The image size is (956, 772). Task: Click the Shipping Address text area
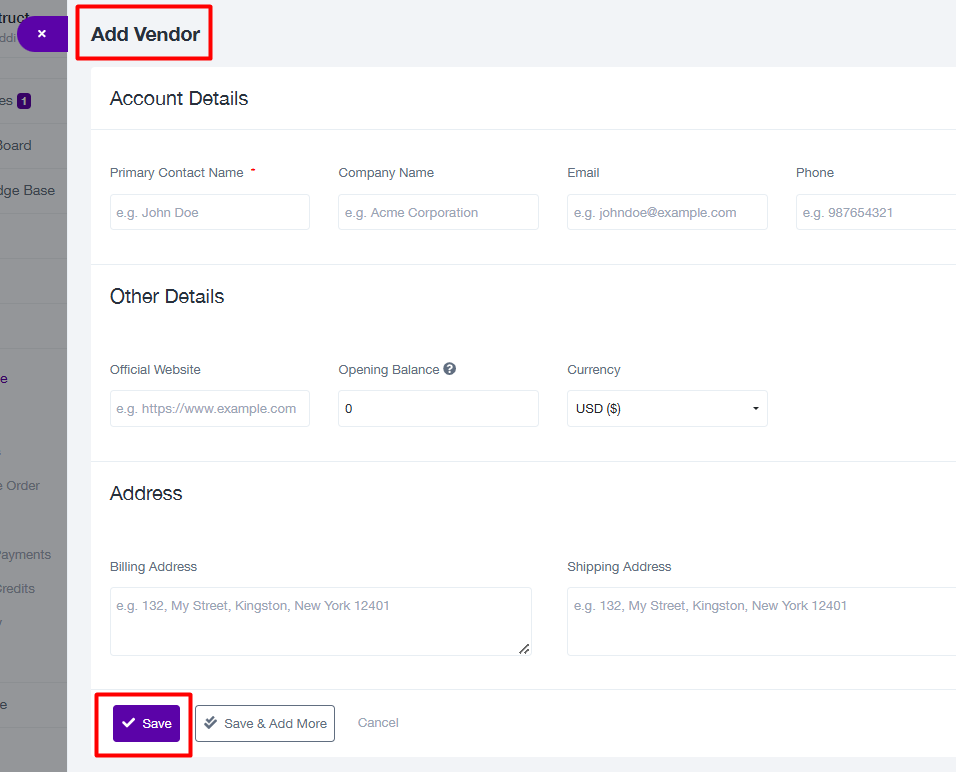coord(762,621)
